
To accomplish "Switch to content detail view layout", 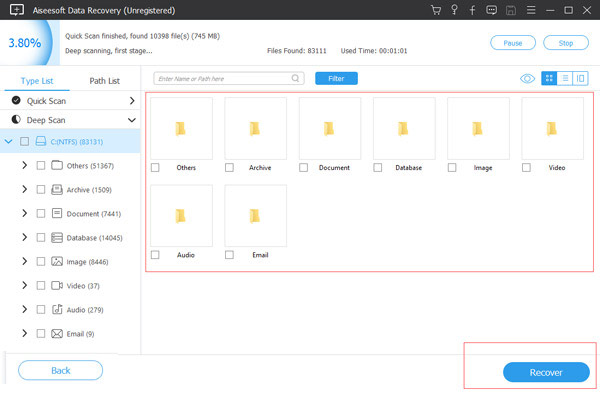I will [580, 78].
